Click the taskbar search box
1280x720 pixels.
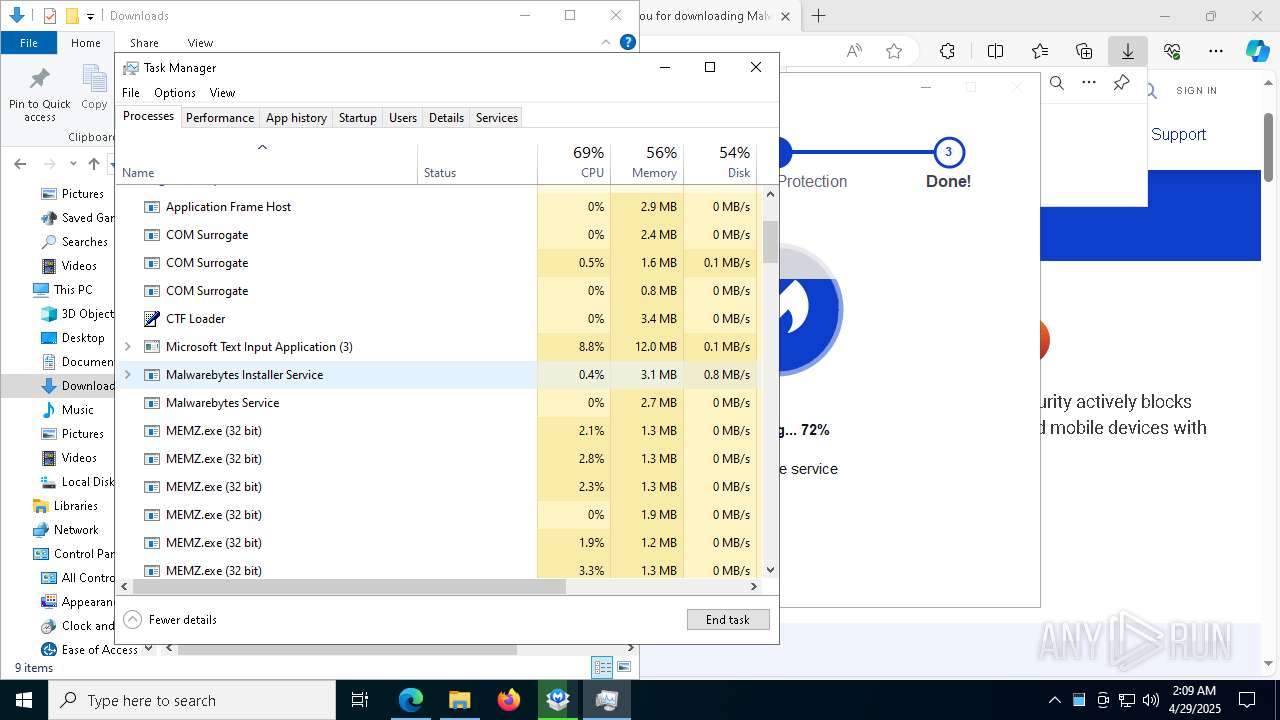point(192,700)
